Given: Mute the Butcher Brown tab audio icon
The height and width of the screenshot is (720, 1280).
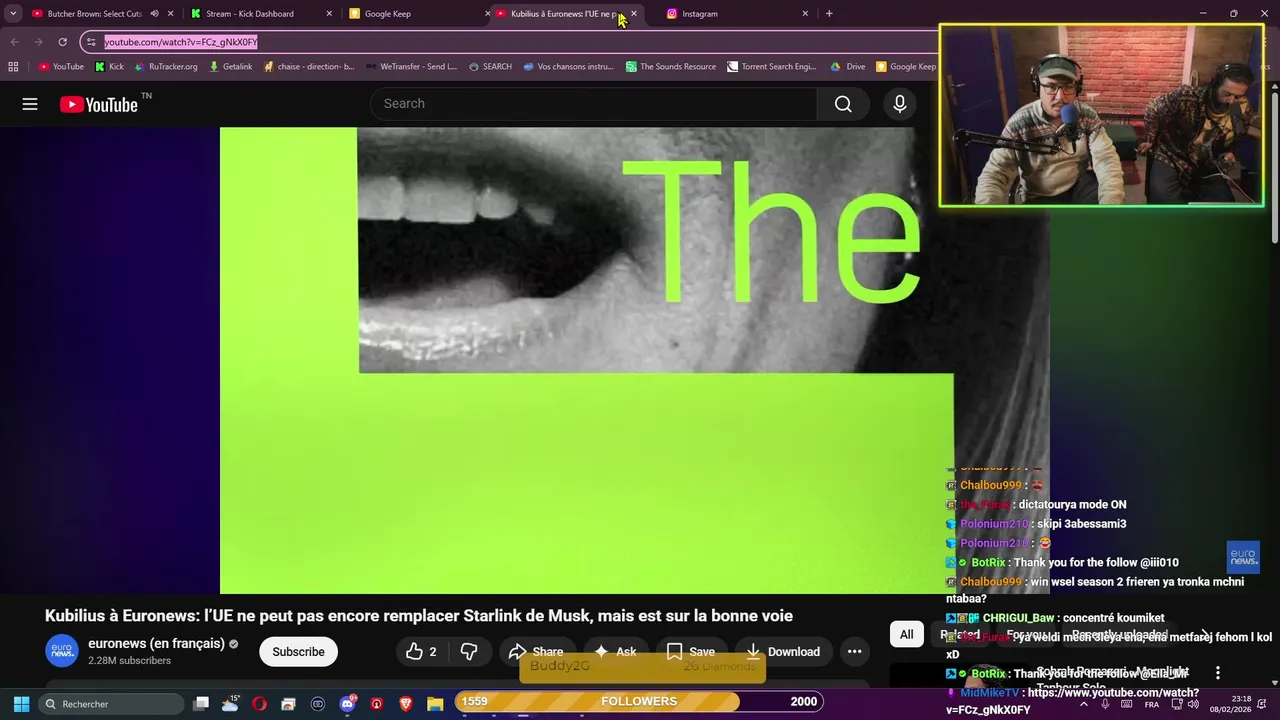Looking at the screenshot, I should click(x=154, y=14).
